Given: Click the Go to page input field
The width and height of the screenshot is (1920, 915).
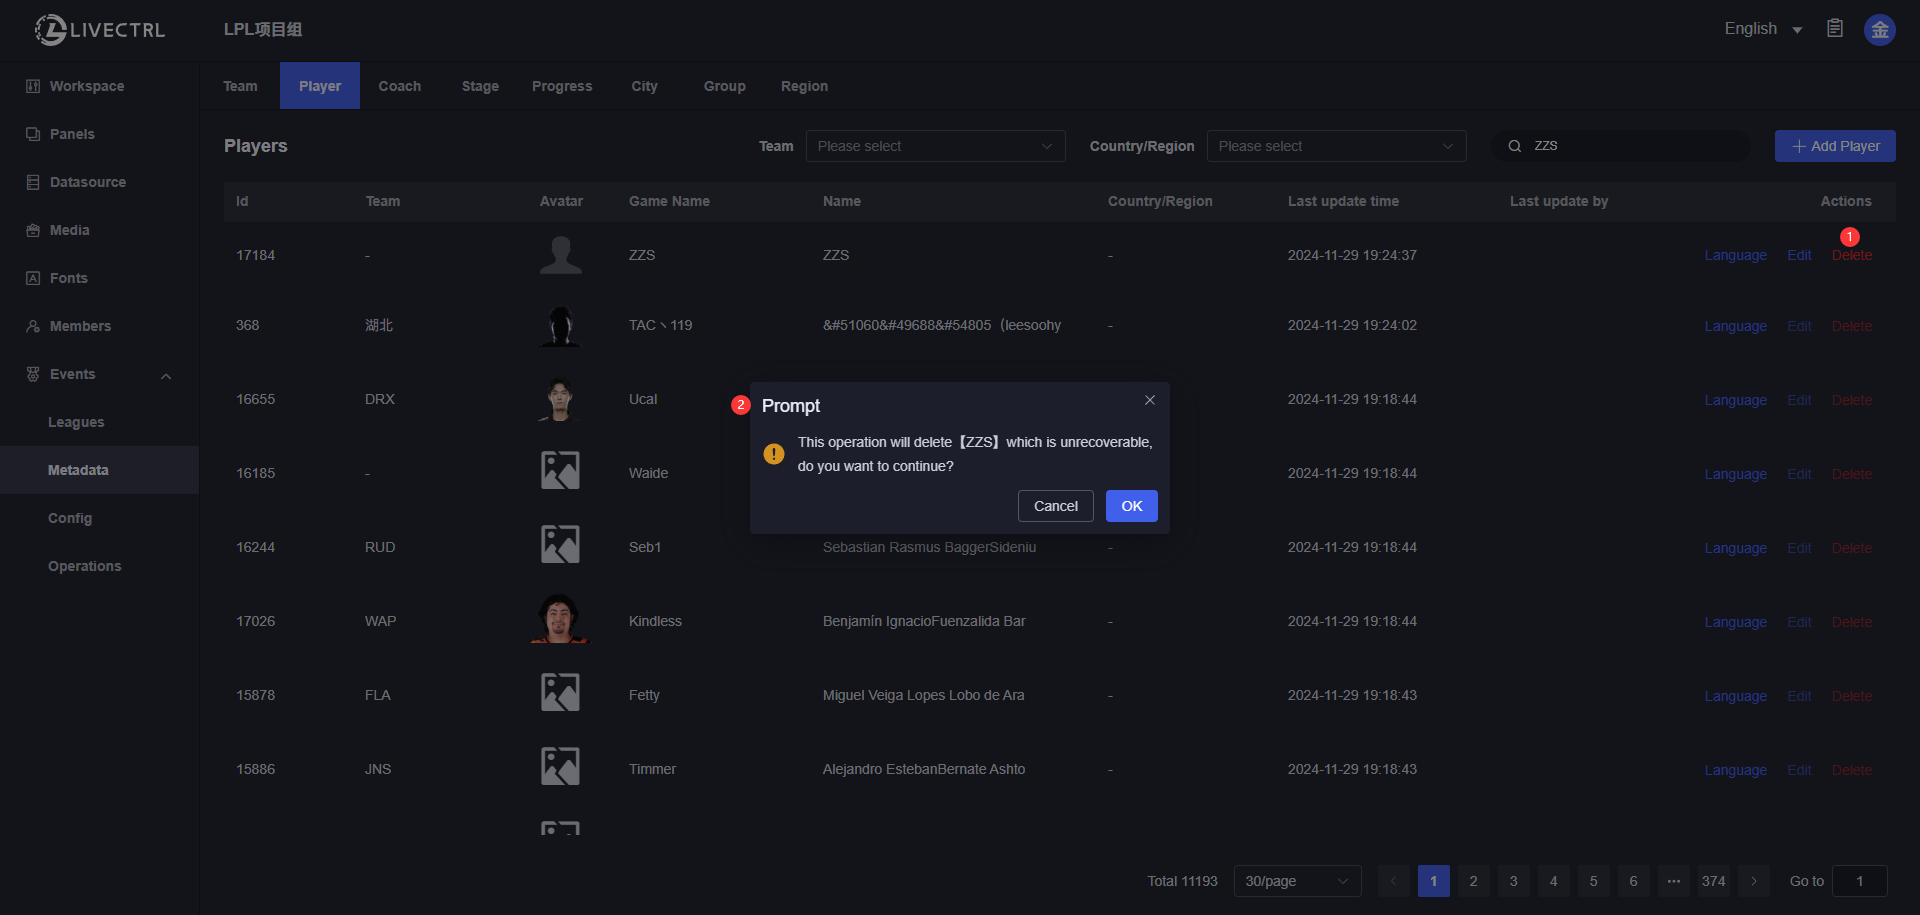Looking at the screenshot, I should pos(1859,881).
